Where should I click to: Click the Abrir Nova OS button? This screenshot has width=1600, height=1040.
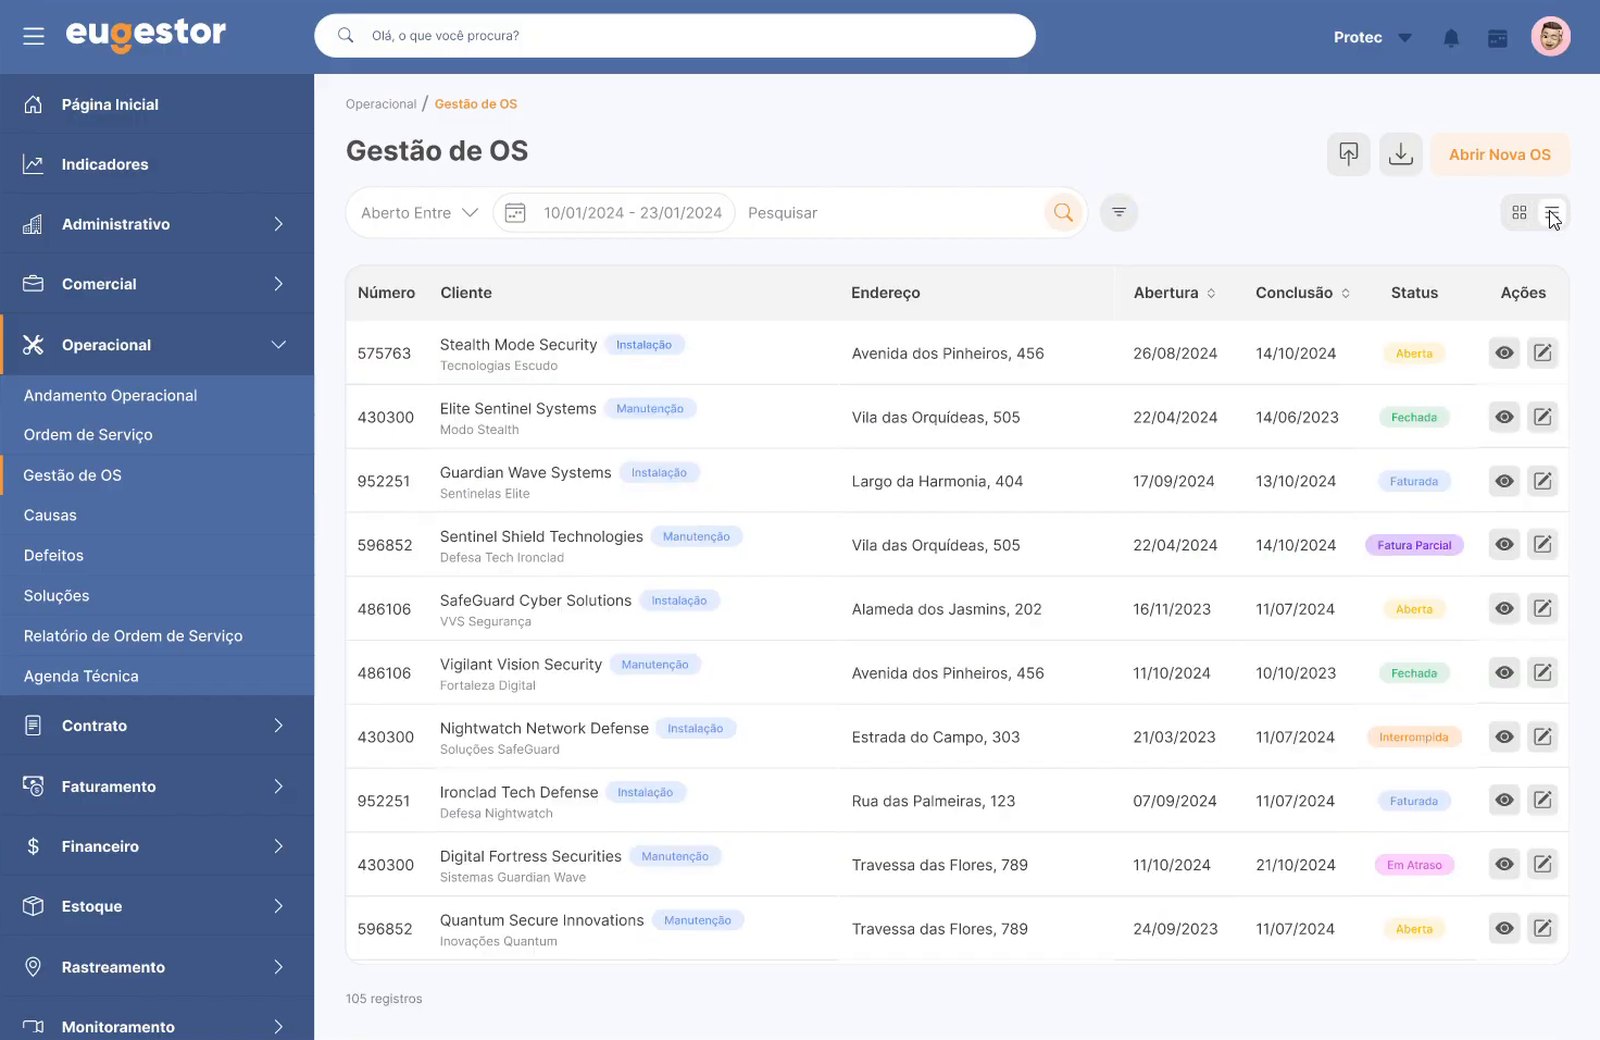[1500, 154]
